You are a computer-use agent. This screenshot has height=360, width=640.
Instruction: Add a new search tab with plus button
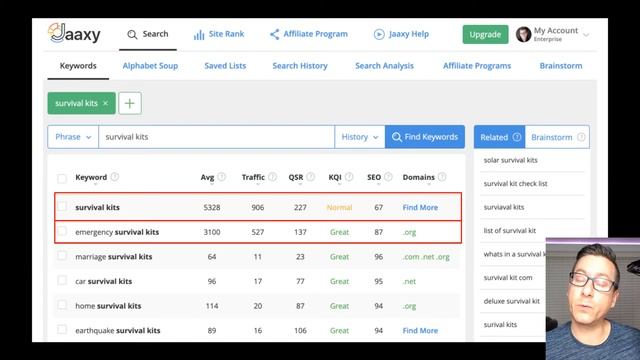130,103
